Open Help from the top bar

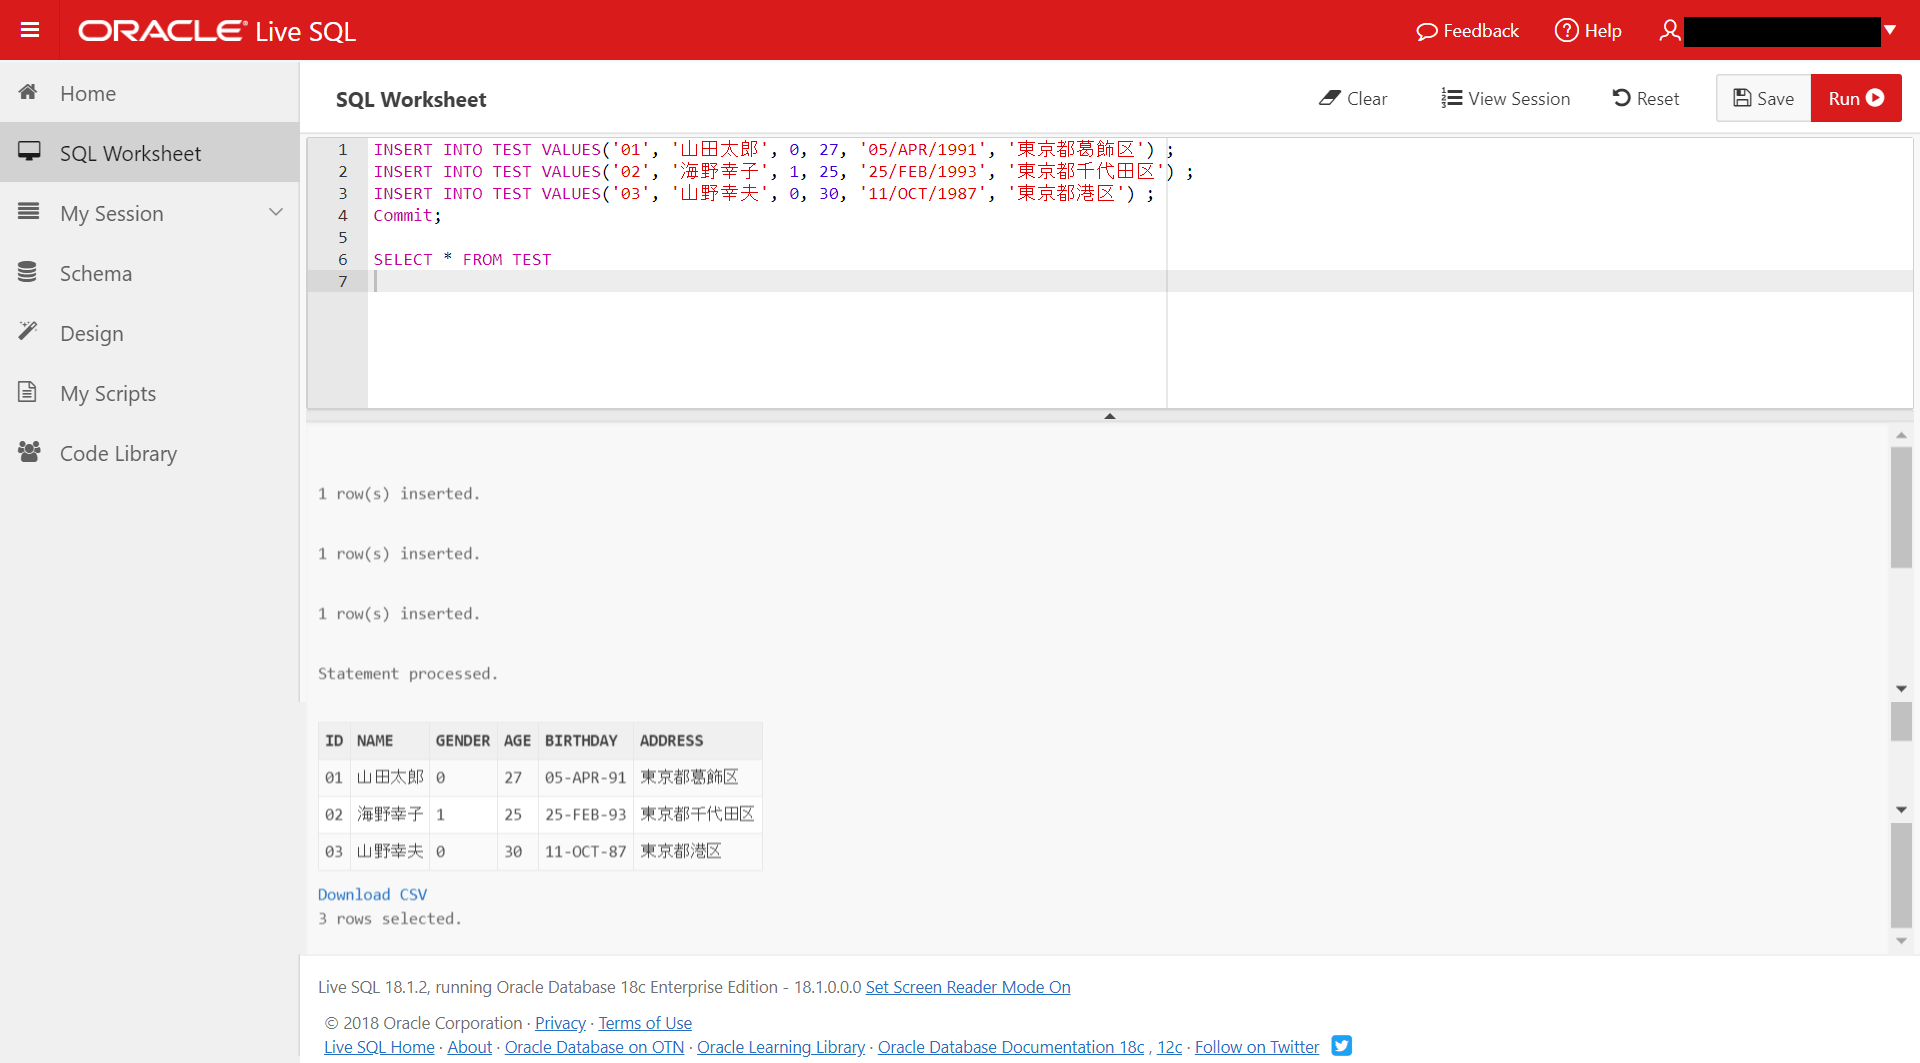(x=1588, y=31)
